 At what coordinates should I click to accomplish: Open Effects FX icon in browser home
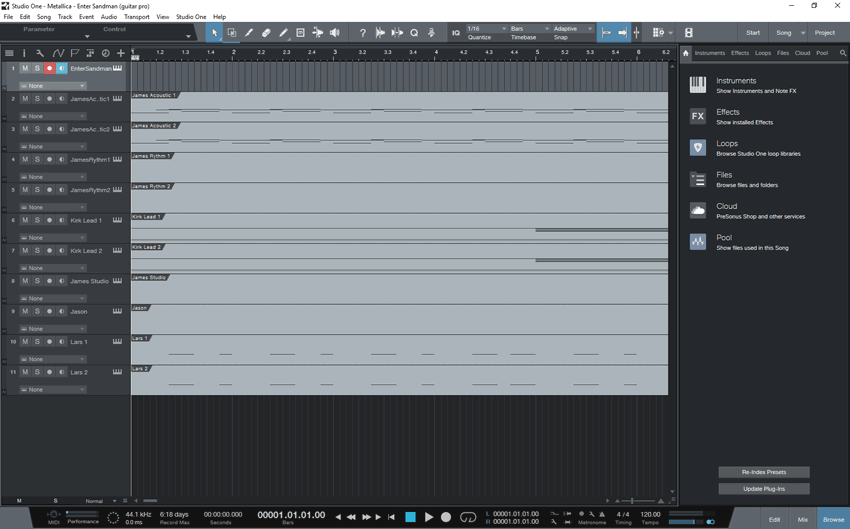(x=698, y=116)
